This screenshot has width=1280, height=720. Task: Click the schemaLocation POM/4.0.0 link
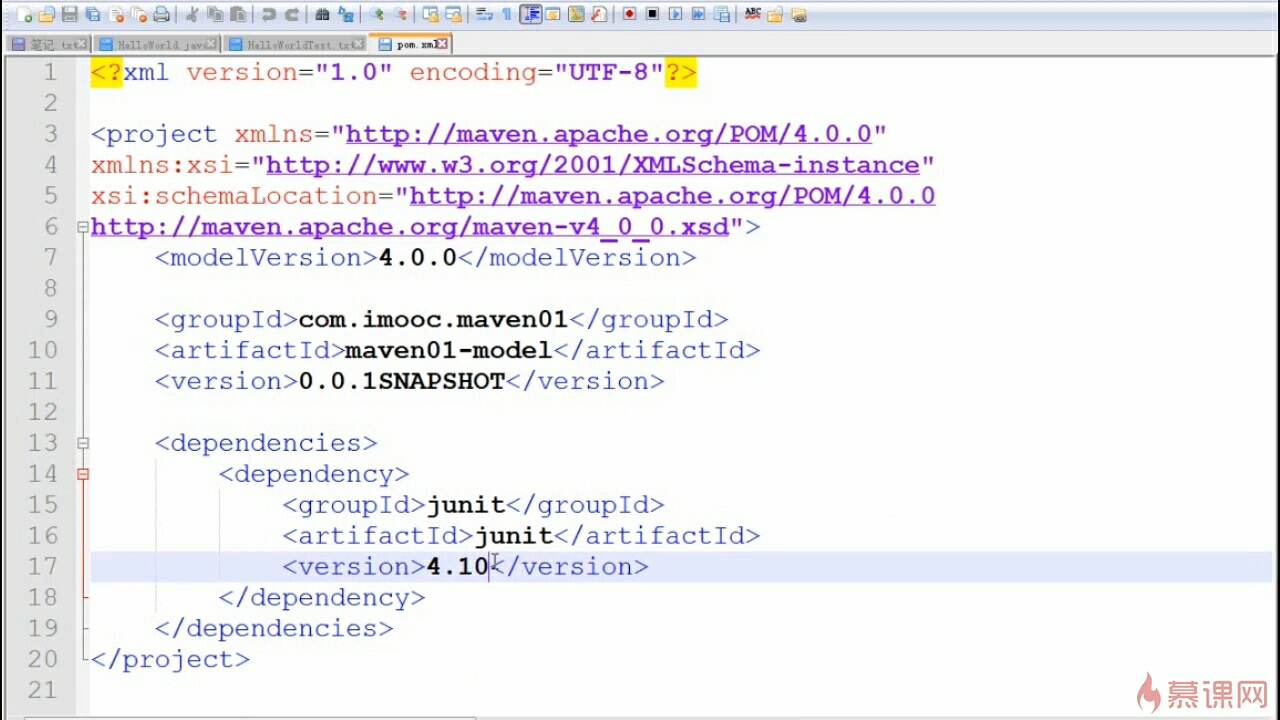click(672, 196)
